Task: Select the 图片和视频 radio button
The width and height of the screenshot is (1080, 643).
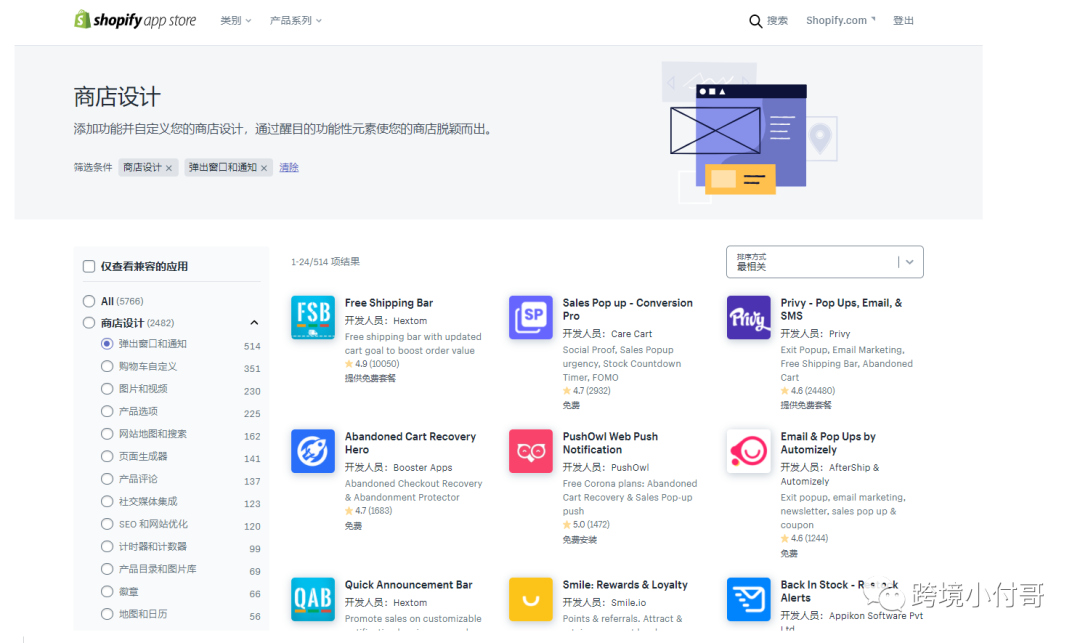Action: point(107,388)
